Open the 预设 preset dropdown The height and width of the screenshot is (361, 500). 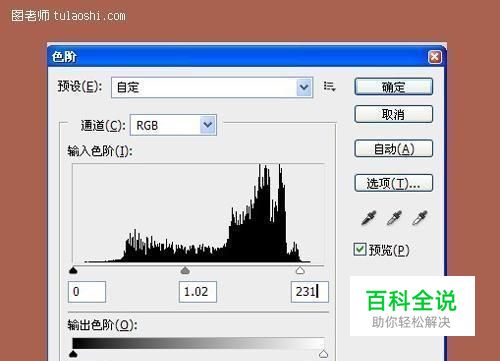click(212, 87)
